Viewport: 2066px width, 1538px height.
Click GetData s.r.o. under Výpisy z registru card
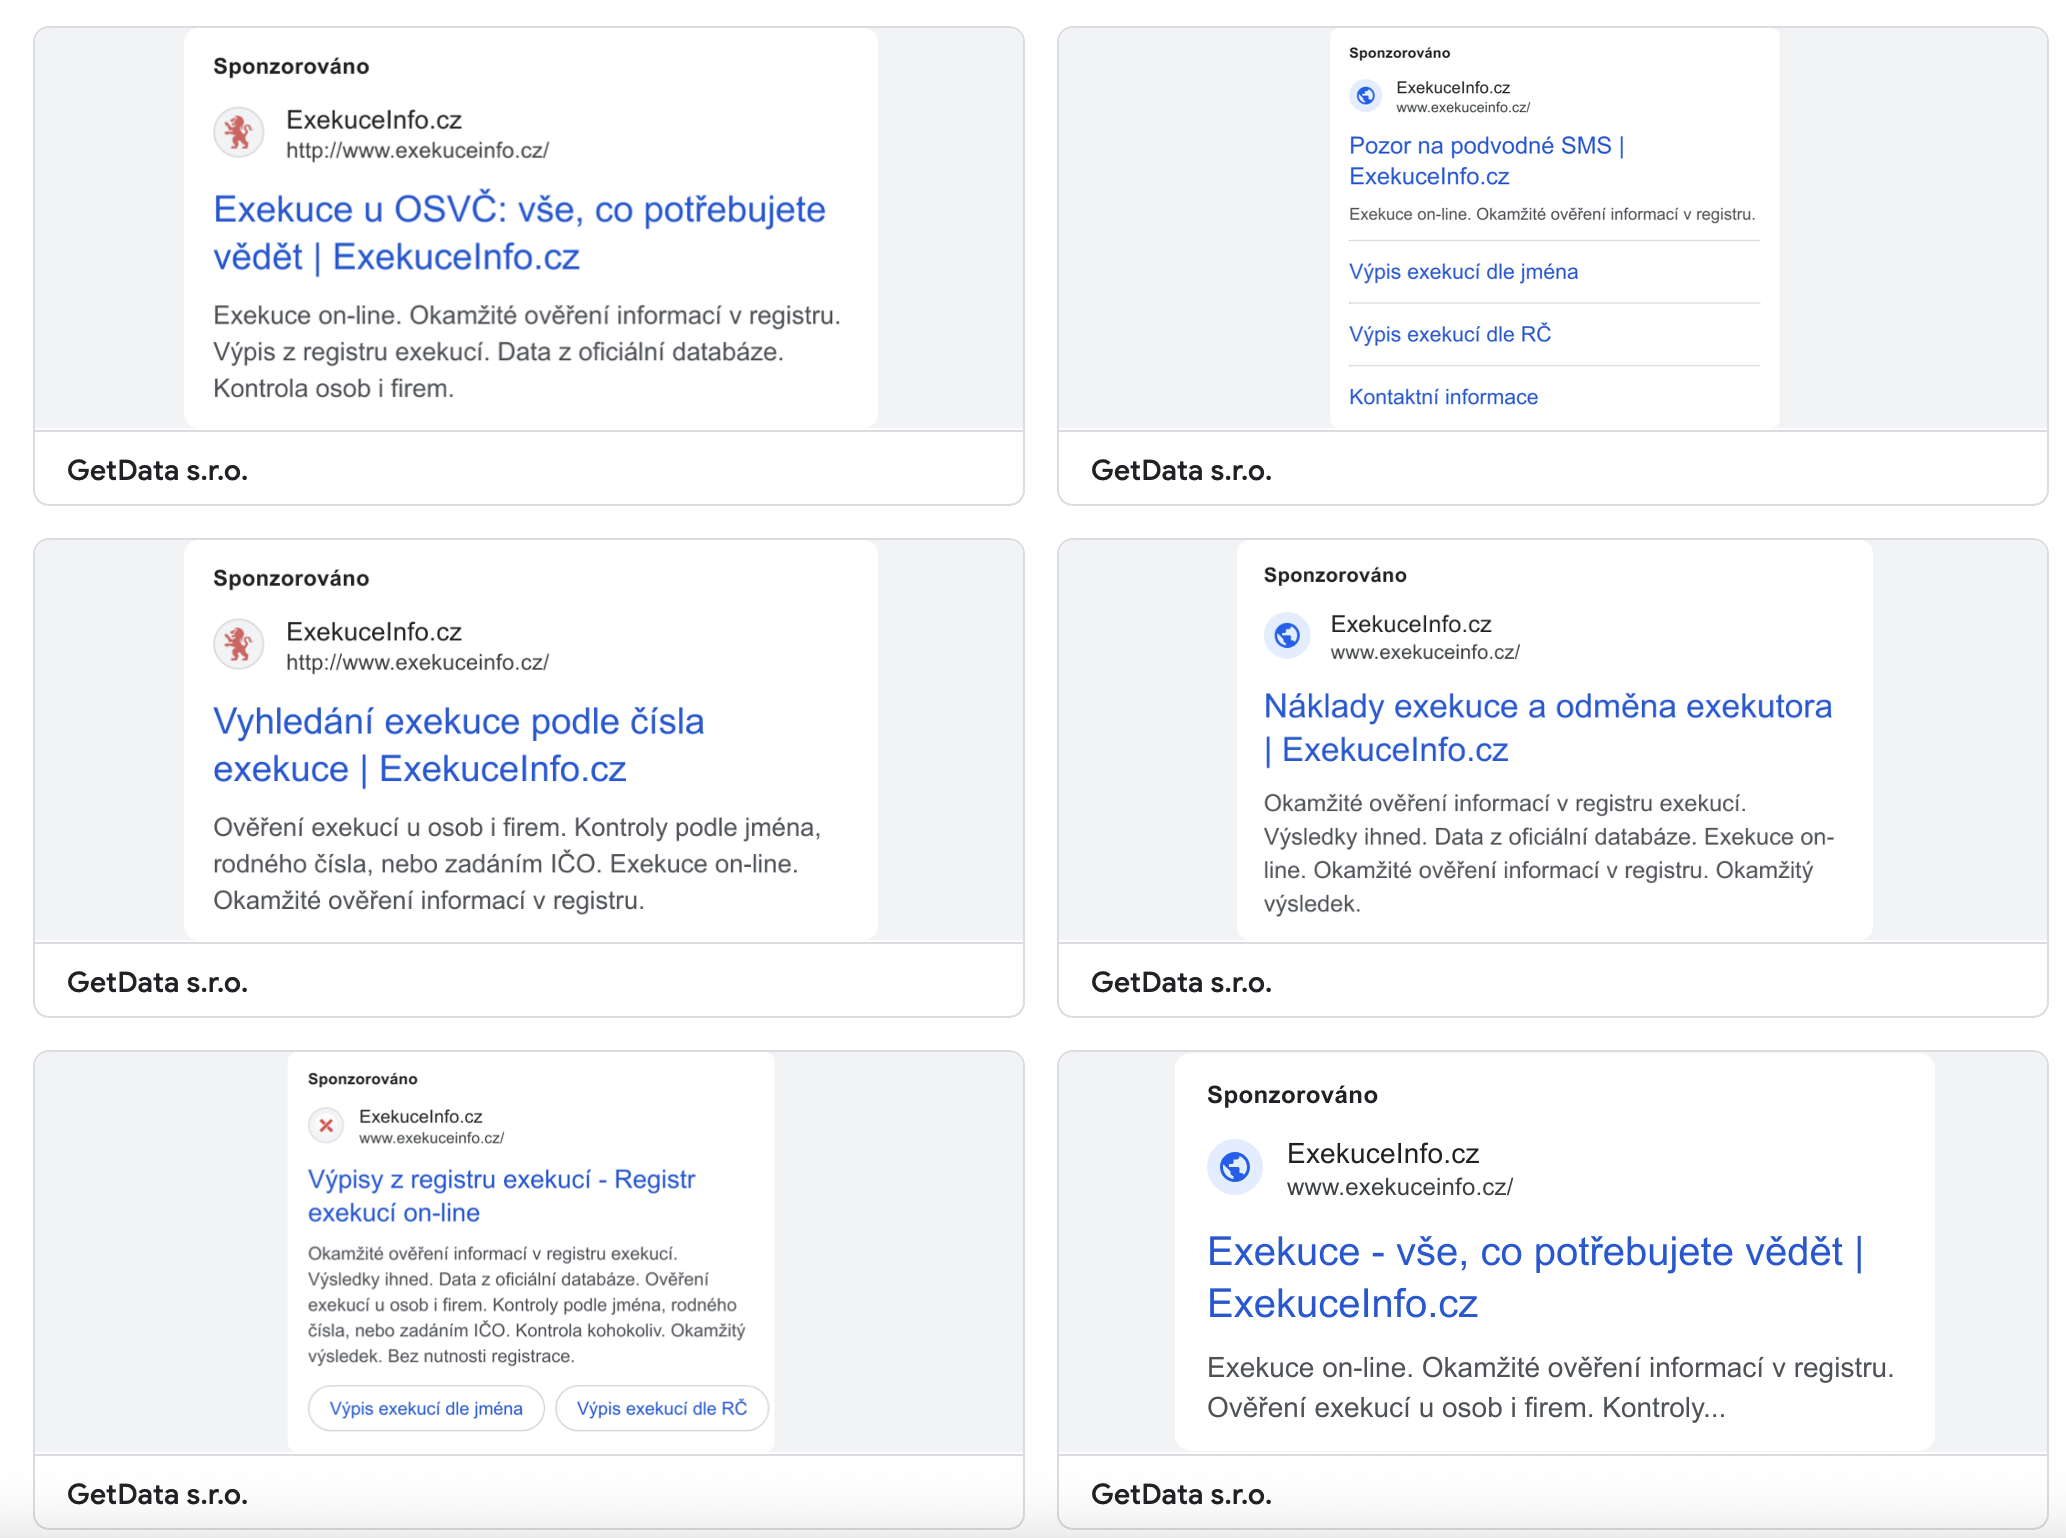(x=158, y=1494)
